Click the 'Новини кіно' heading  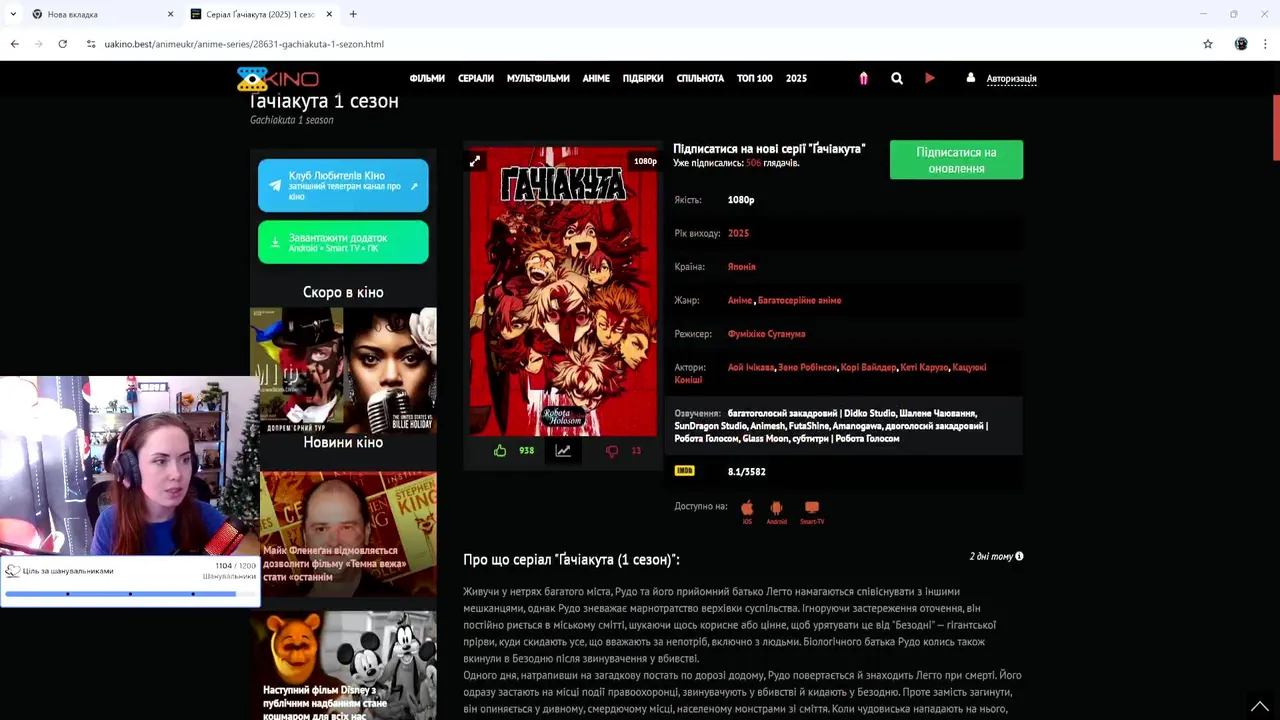[x=343, y=442]
